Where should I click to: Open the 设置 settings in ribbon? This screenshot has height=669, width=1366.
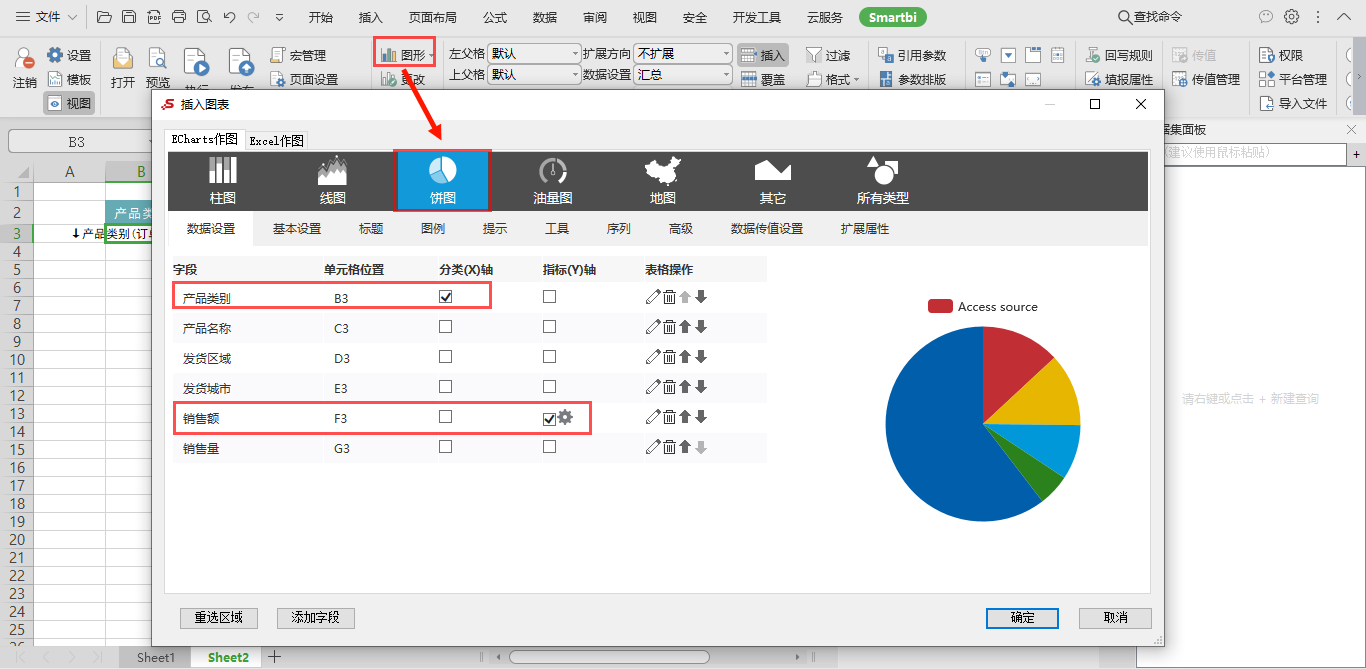tap(68, 55)
